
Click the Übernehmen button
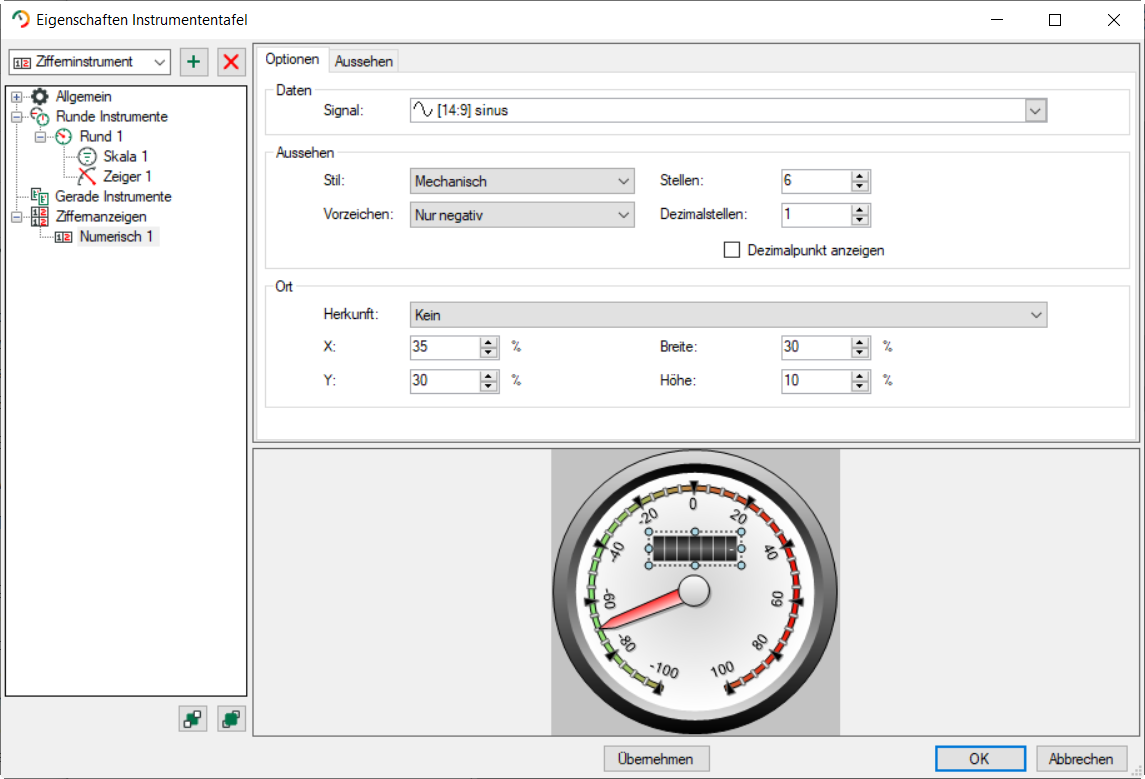pos(656,759)
